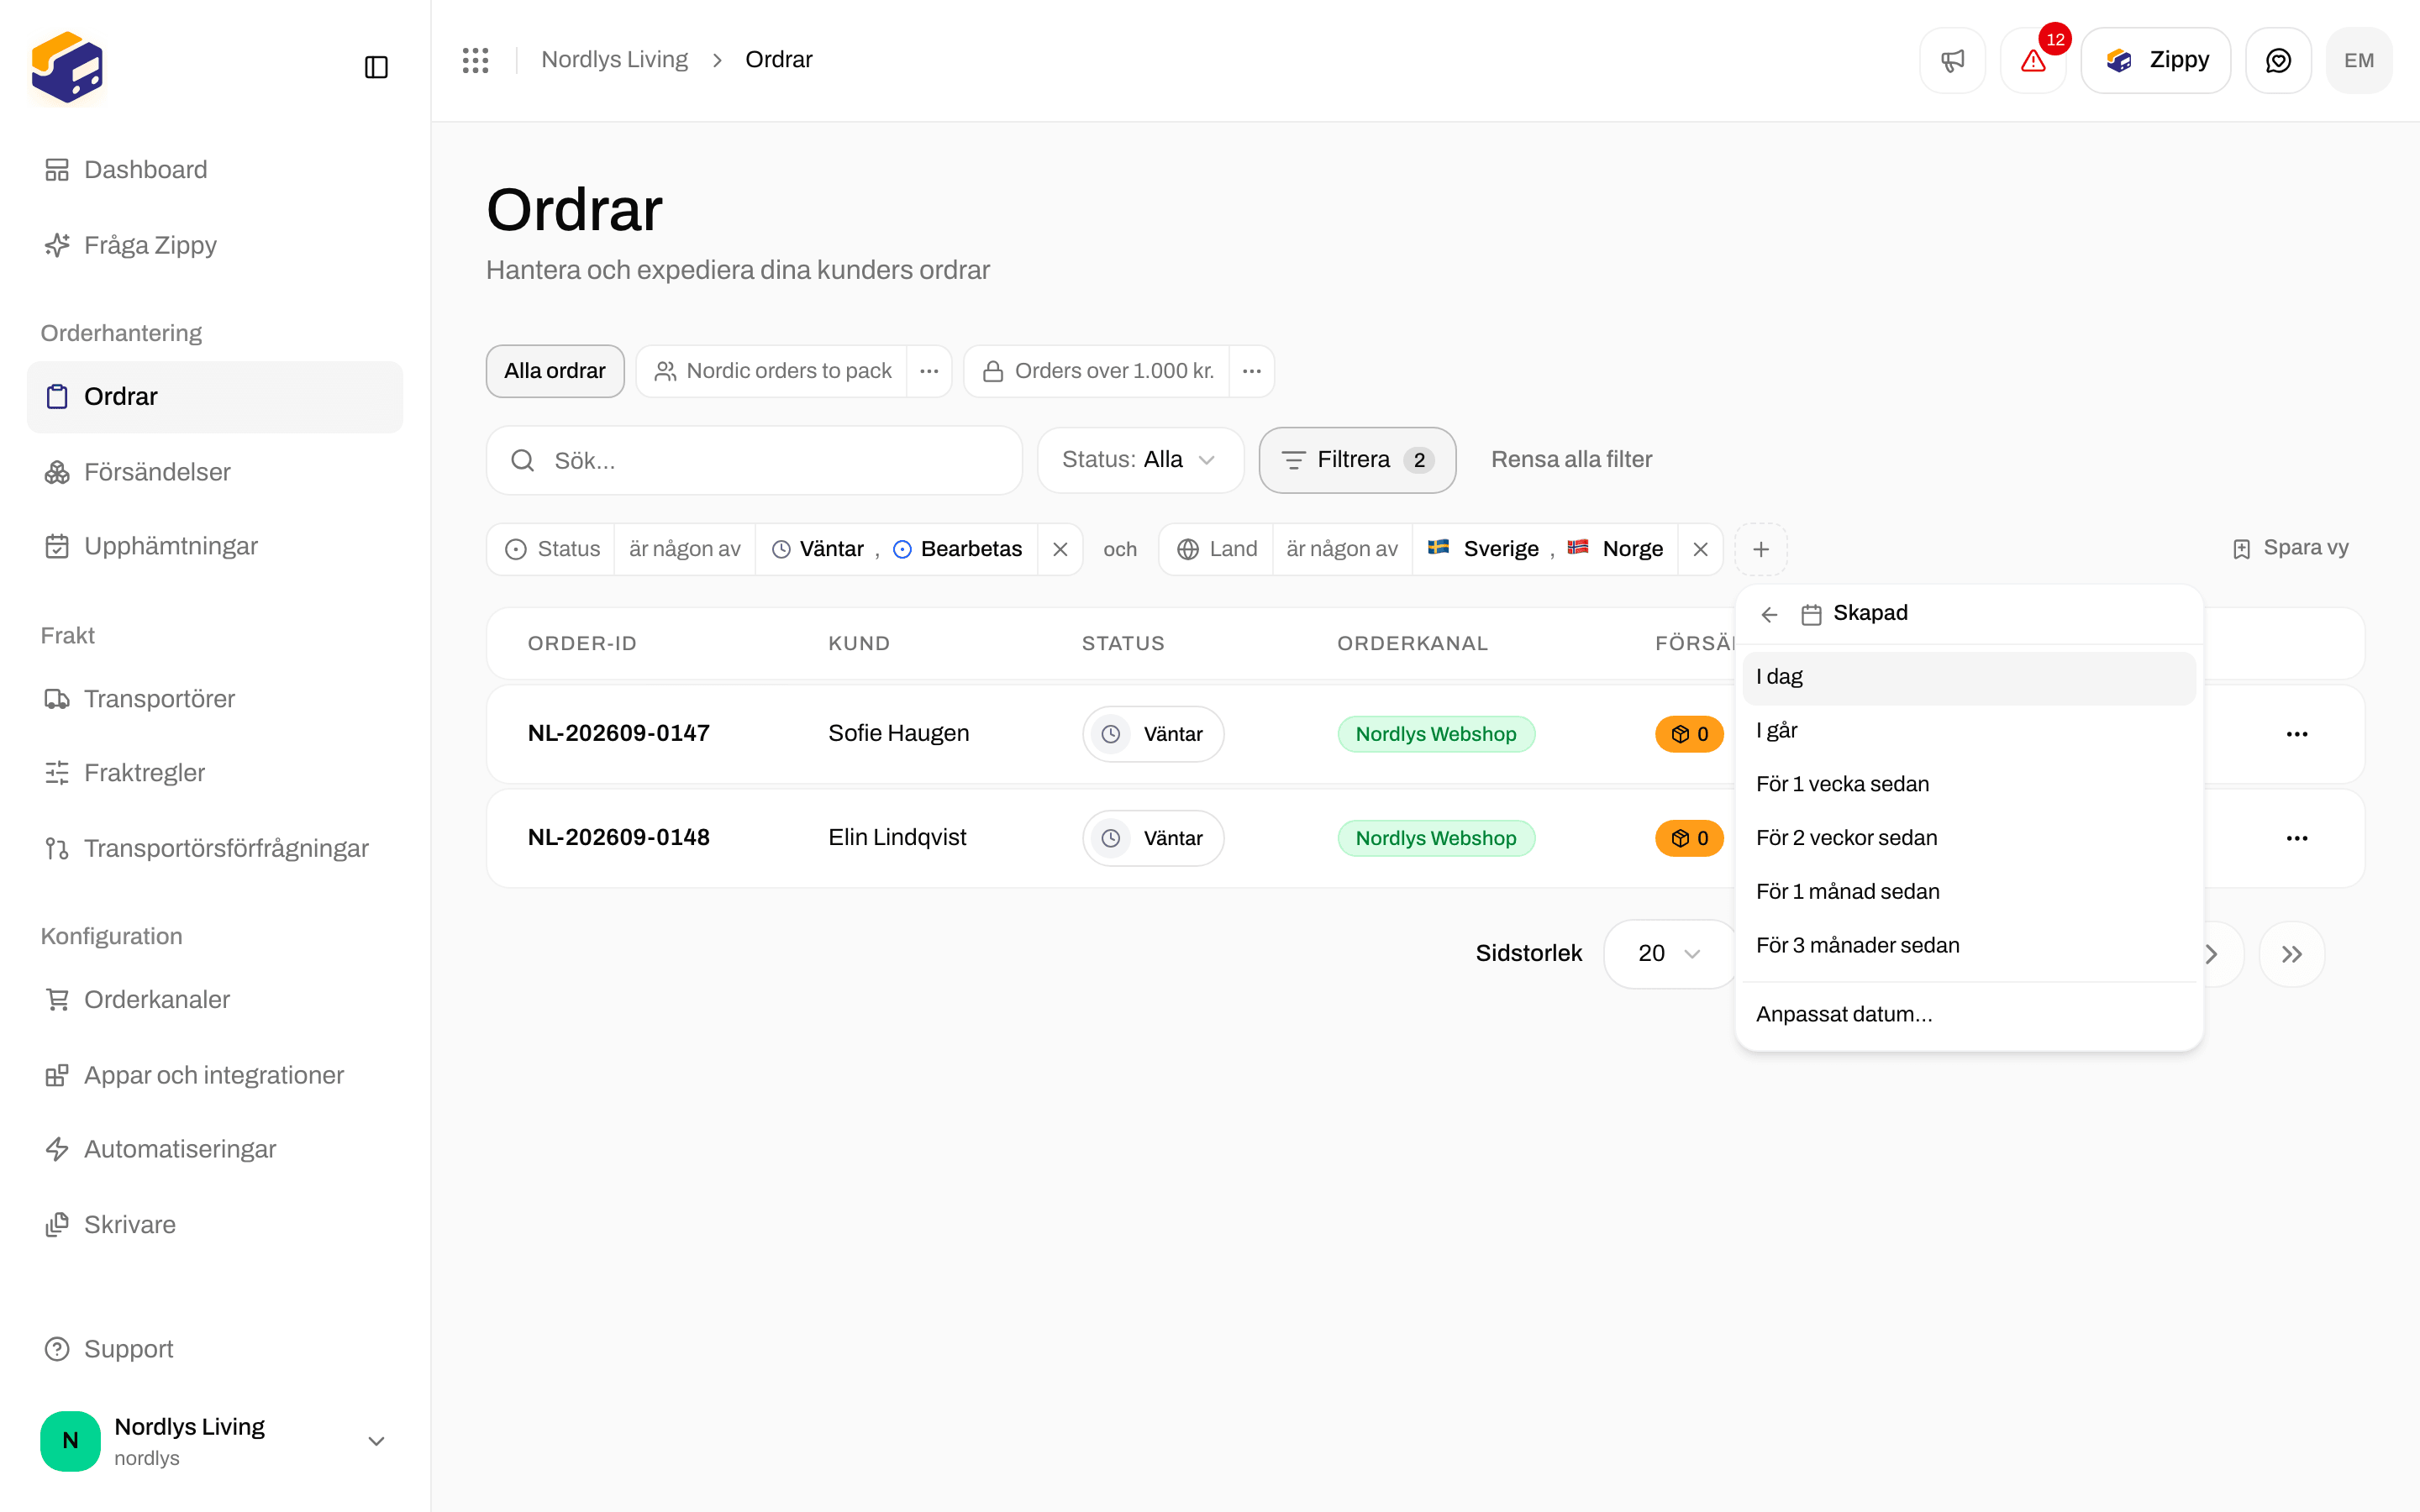2420x1512 pixels.
Task: Open Automatiseringar in the sidebar
Action: [214, 1149]
